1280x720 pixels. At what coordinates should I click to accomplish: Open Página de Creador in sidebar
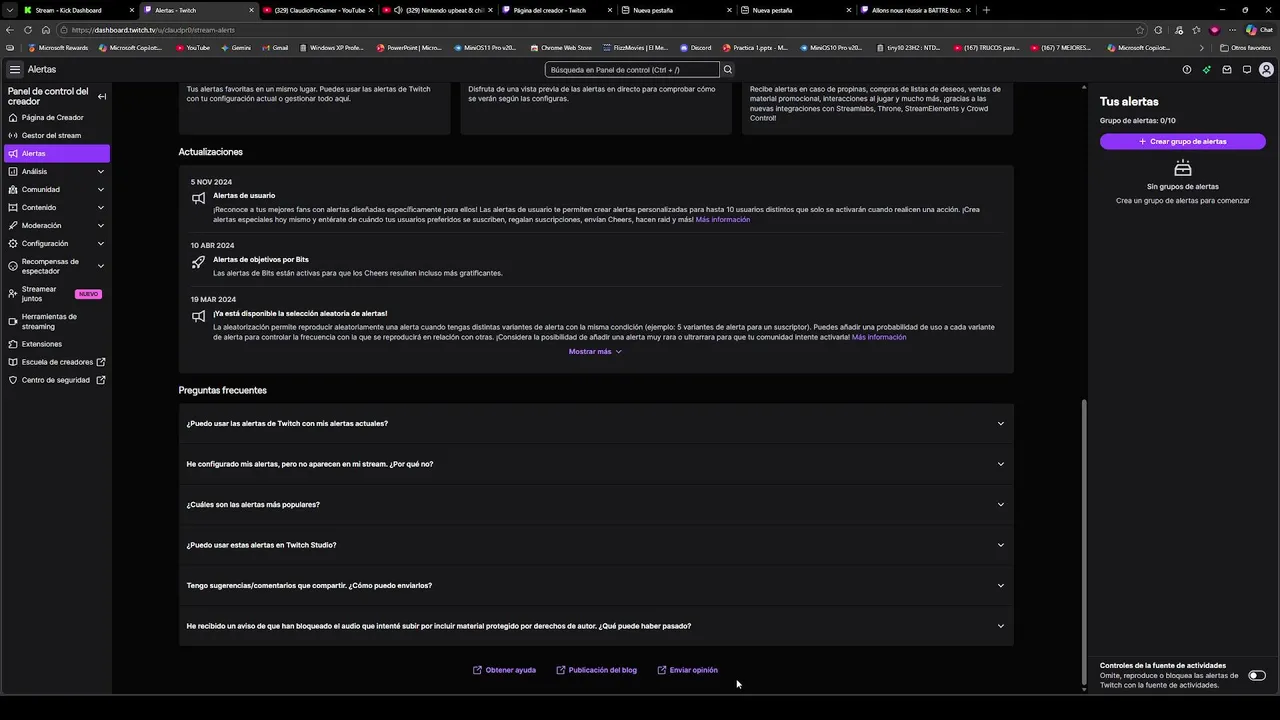point(57,117)
